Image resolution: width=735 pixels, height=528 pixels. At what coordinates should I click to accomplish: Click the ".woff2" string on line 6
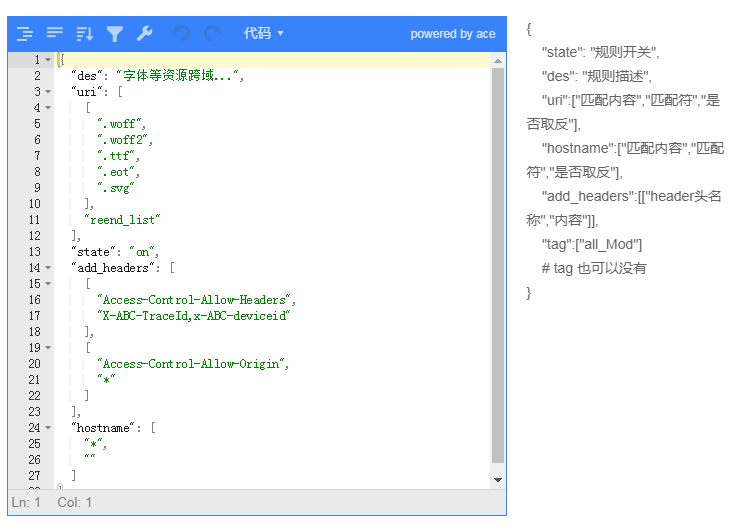(x=123, y=140)
